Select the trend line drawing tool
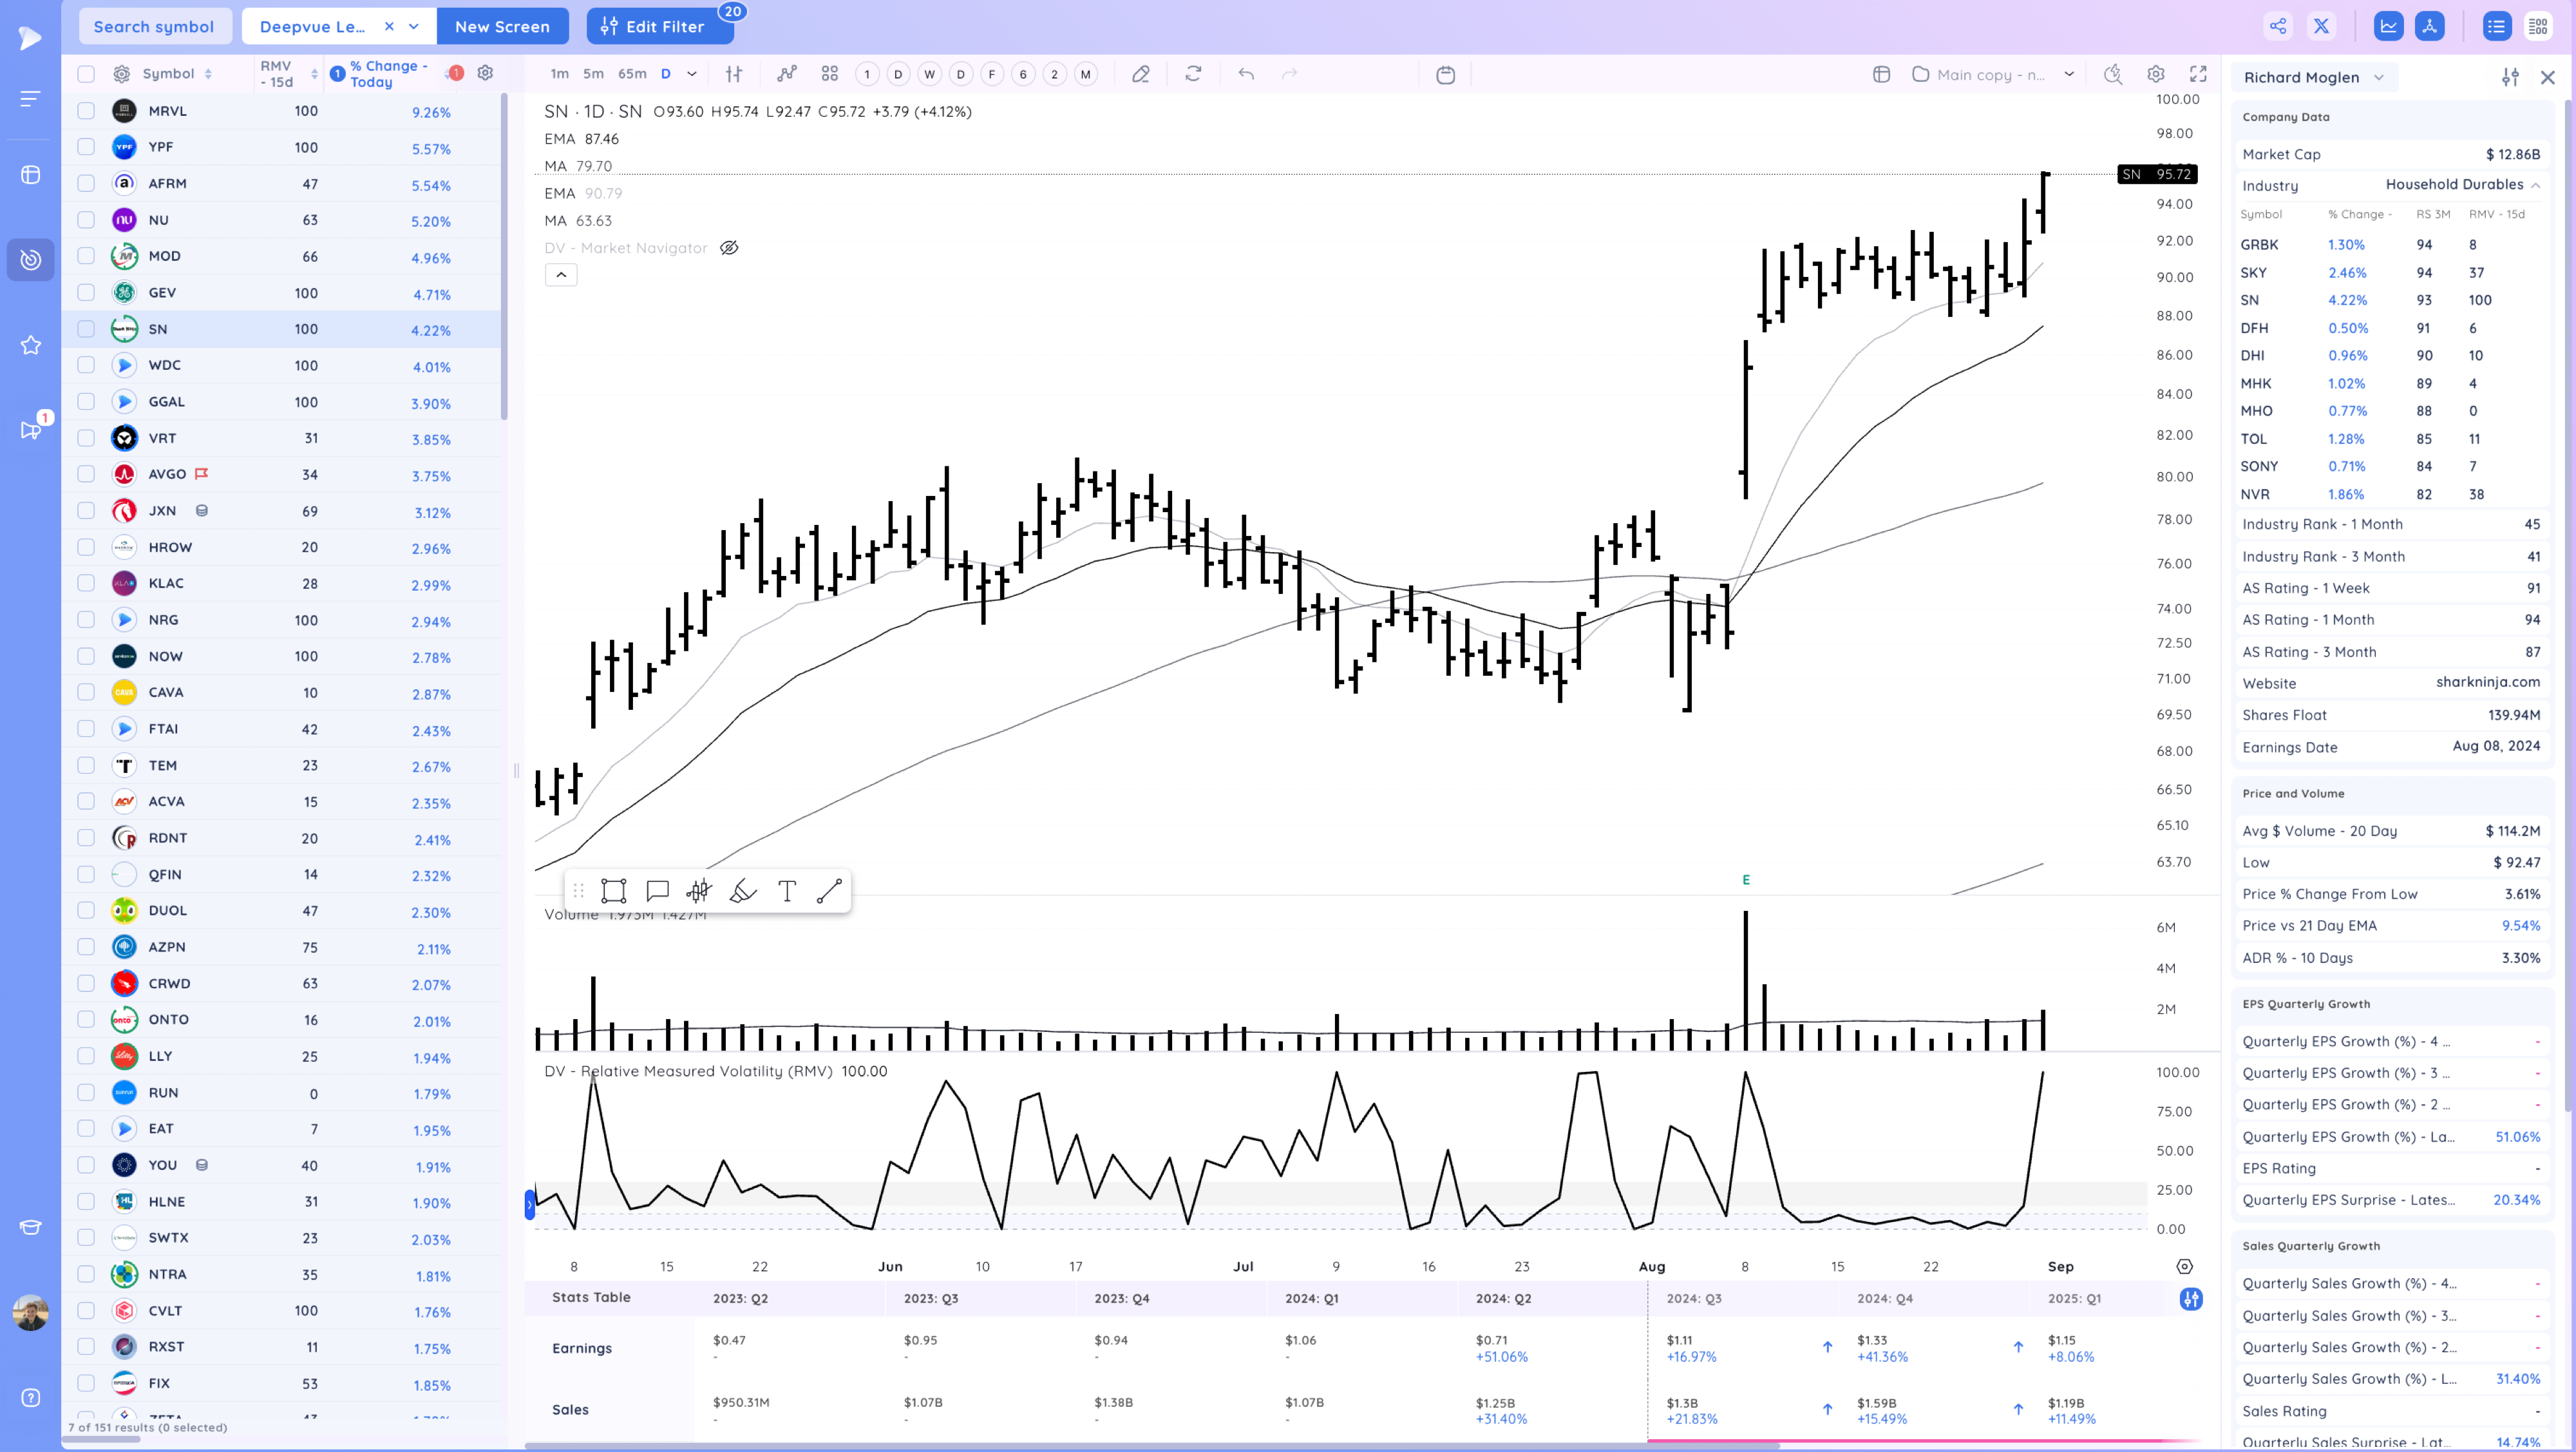 coord(829,891)
